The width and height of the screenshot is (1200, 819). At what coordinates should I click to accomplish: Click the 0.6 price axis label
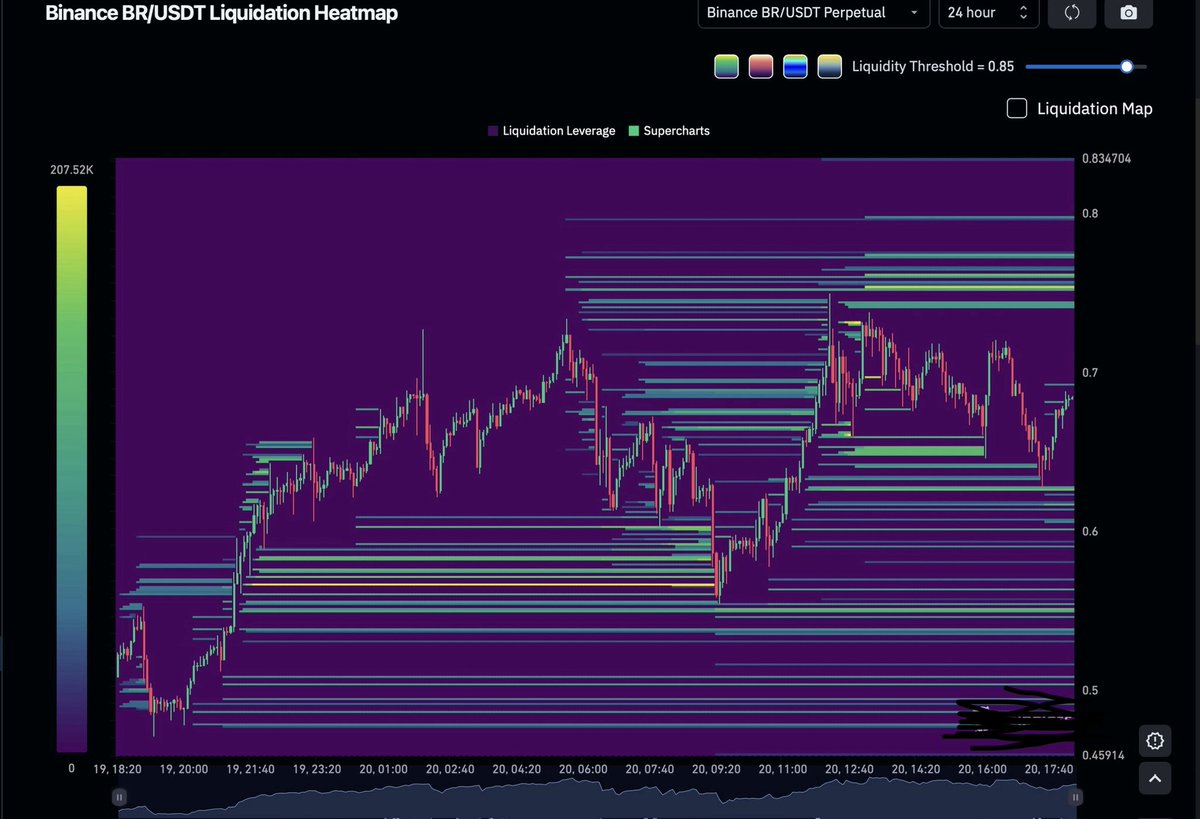(1091, 532)
